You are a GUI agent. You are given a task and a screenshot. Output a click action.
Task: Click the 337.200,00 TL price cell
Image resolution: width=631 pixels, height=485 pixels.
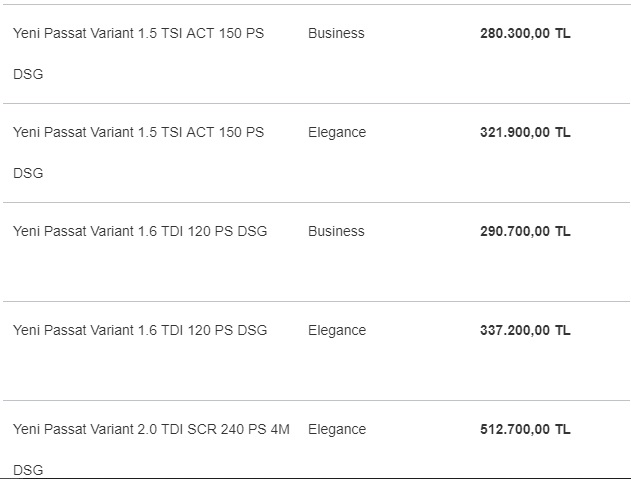point(525,330)
